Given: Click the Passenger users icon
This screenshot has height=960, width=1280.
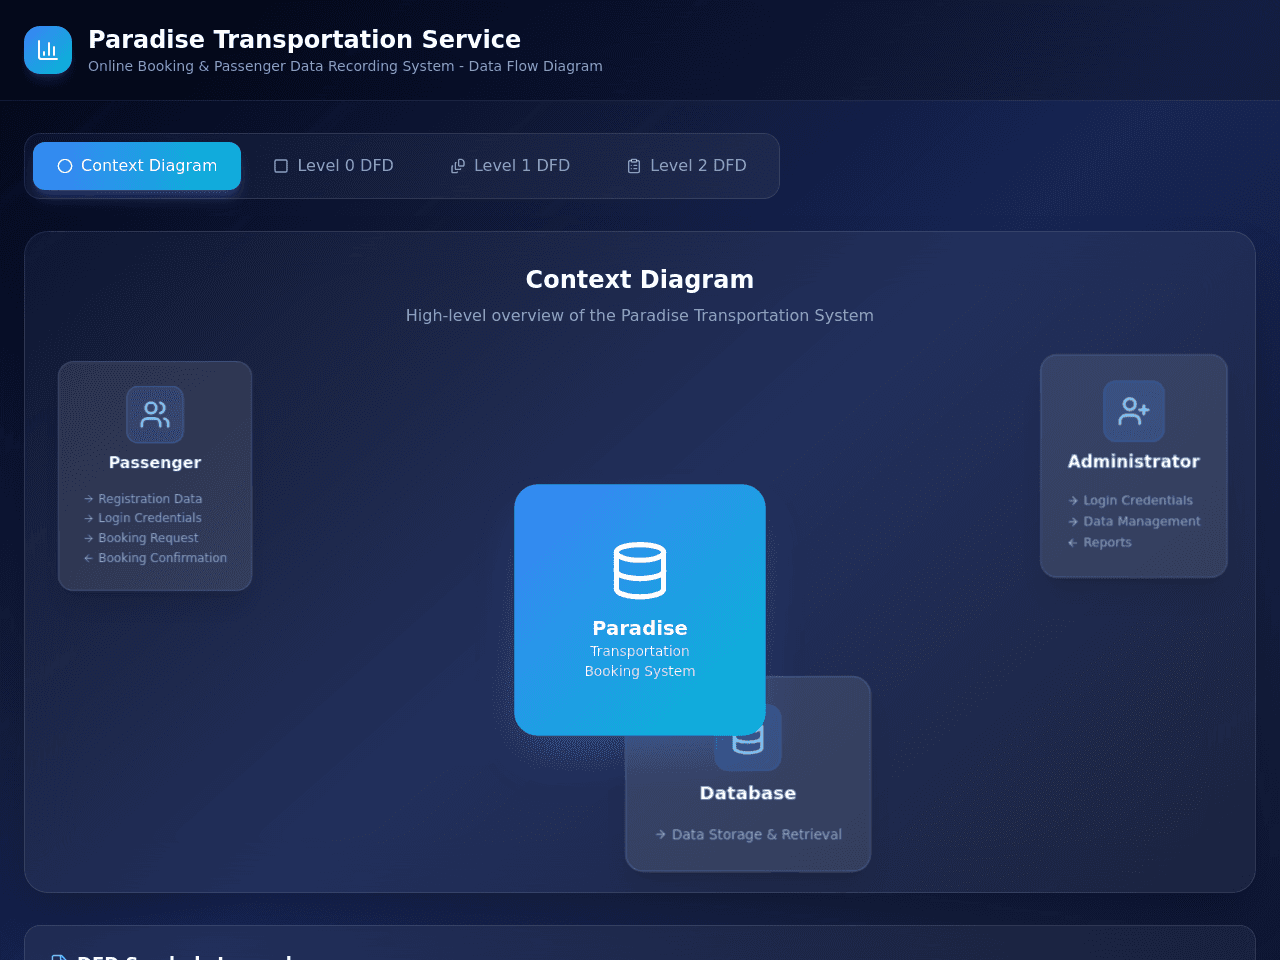Looking at the screenshot, I should (x=155, y=414).
